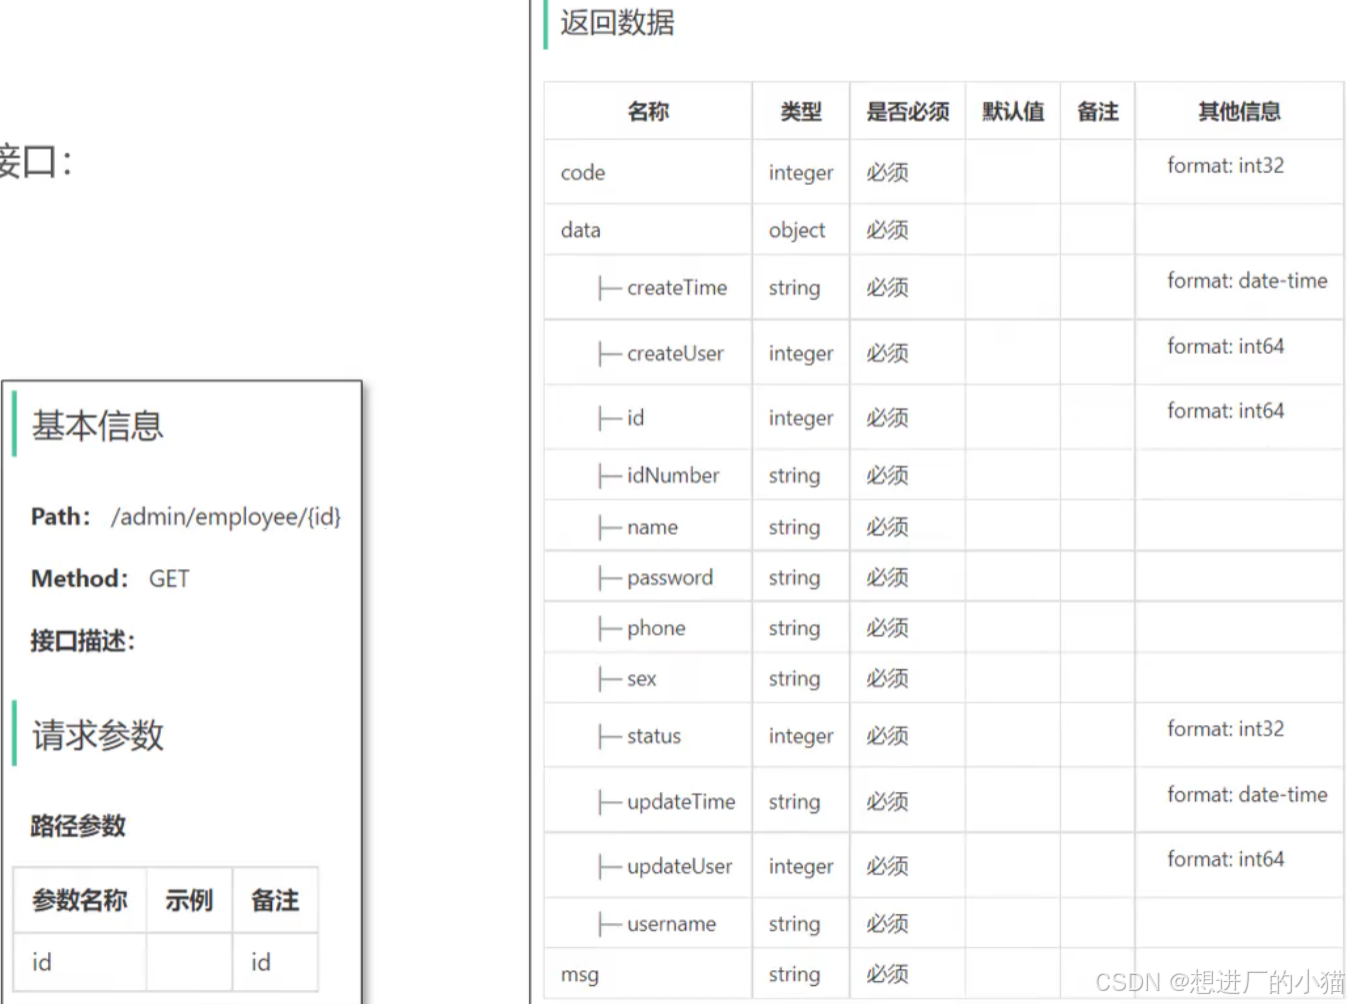
Task: Click the id field under data
Action: [635, 418]
